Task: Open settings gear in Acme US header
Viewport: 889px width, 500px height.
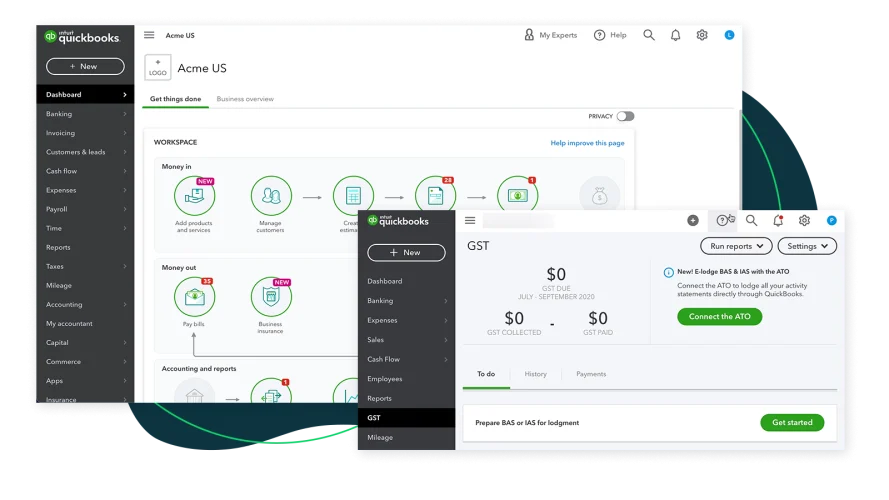Action: tap(702, 35)
